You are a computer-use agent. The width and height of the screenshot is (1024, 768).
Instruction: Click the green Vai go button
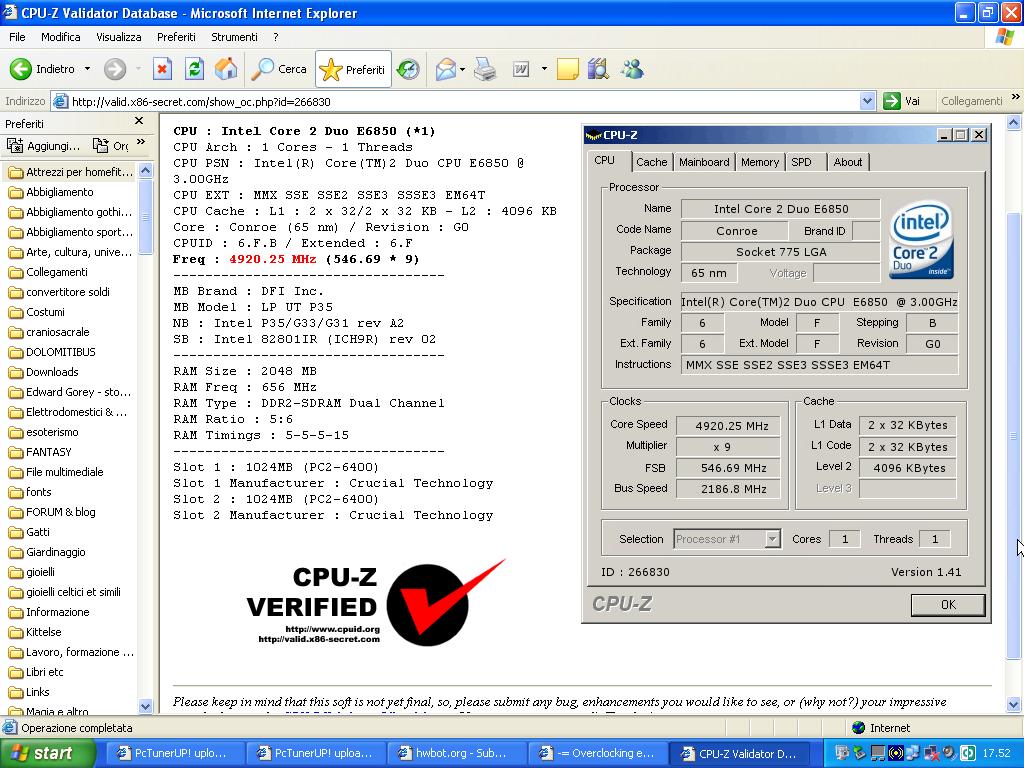click(902, 101)
